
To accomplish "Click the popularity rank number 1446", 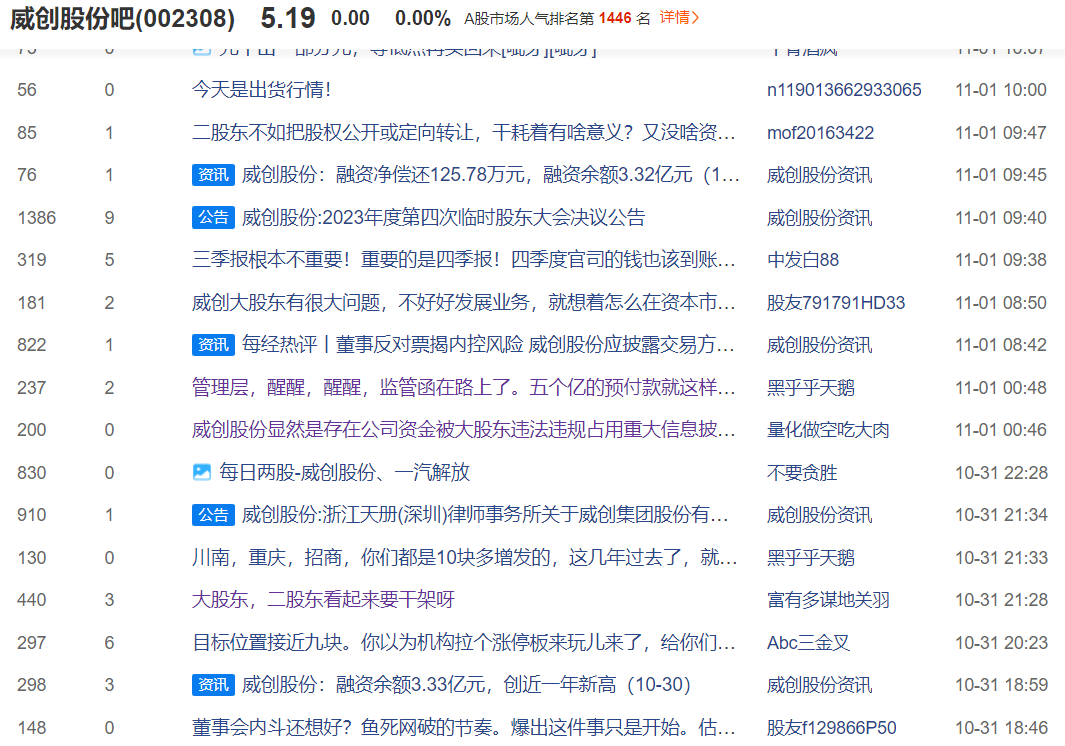I will pos(615,18).
